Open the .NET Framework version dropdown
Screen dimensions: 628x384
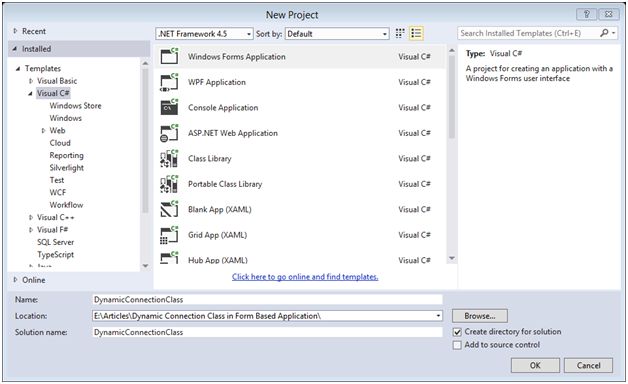pos(204,34)
